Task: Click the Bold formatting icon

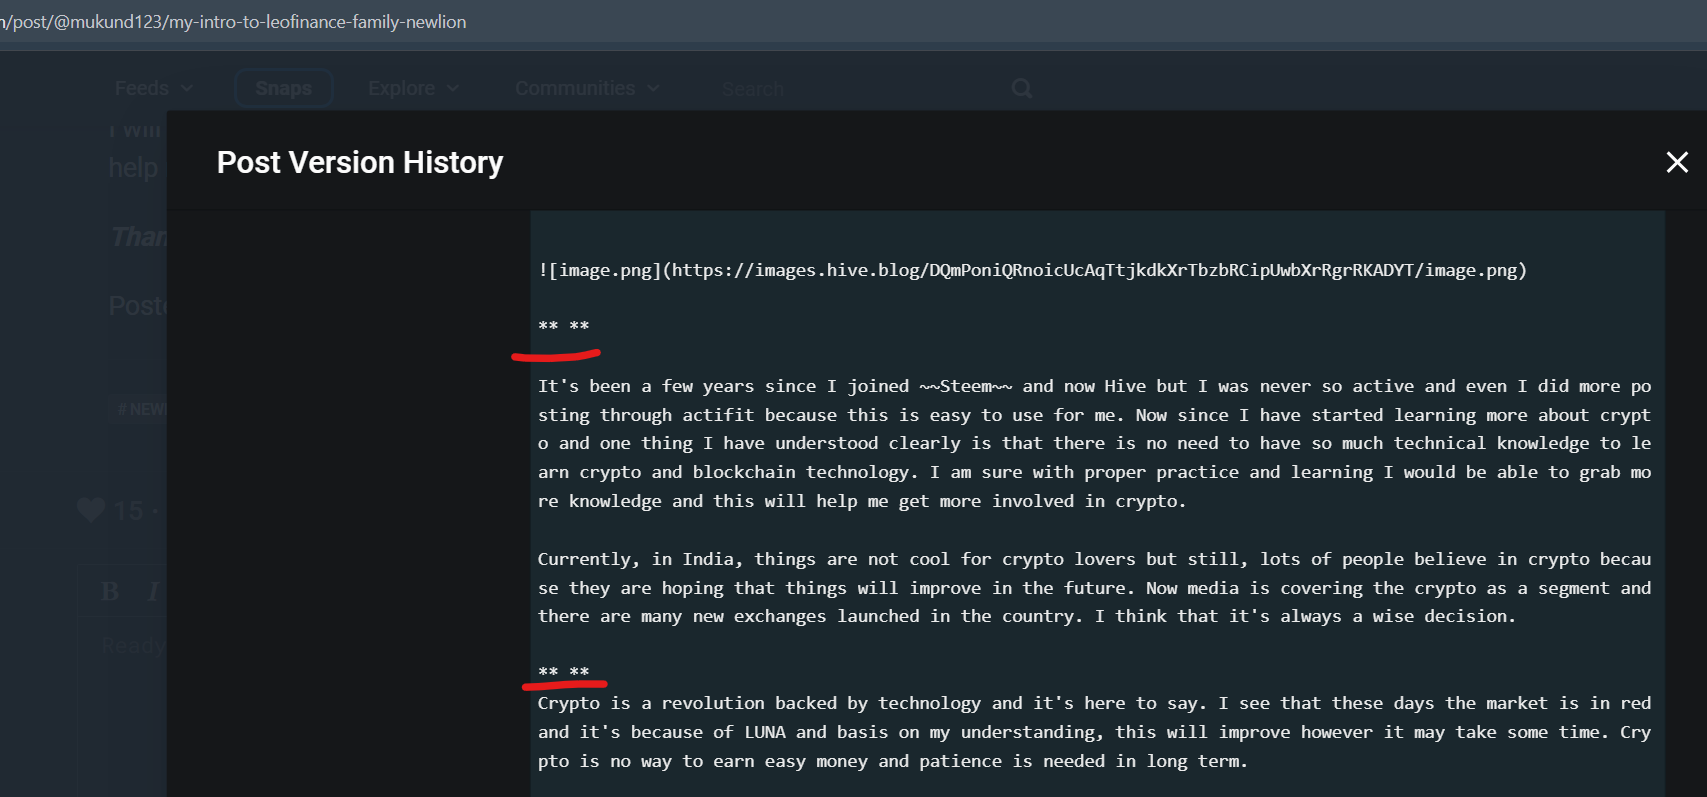Action: (110, 591)
